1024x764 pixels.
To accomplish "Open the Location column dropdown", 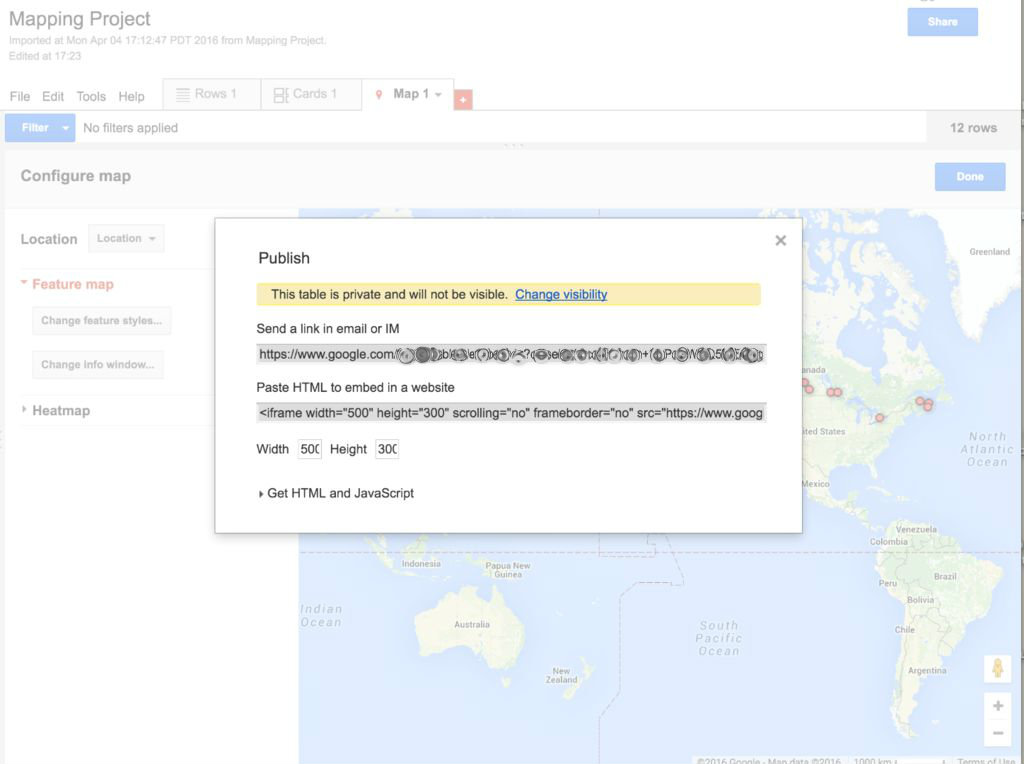I will 126,239.
